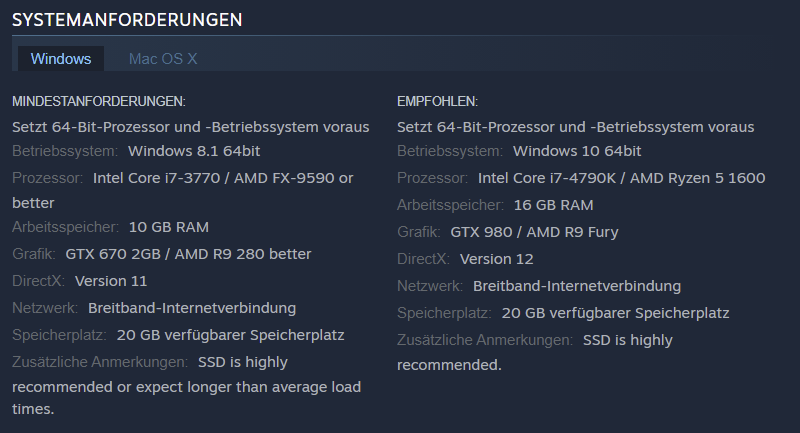Switch to the Windows tab

pos(61,59)
